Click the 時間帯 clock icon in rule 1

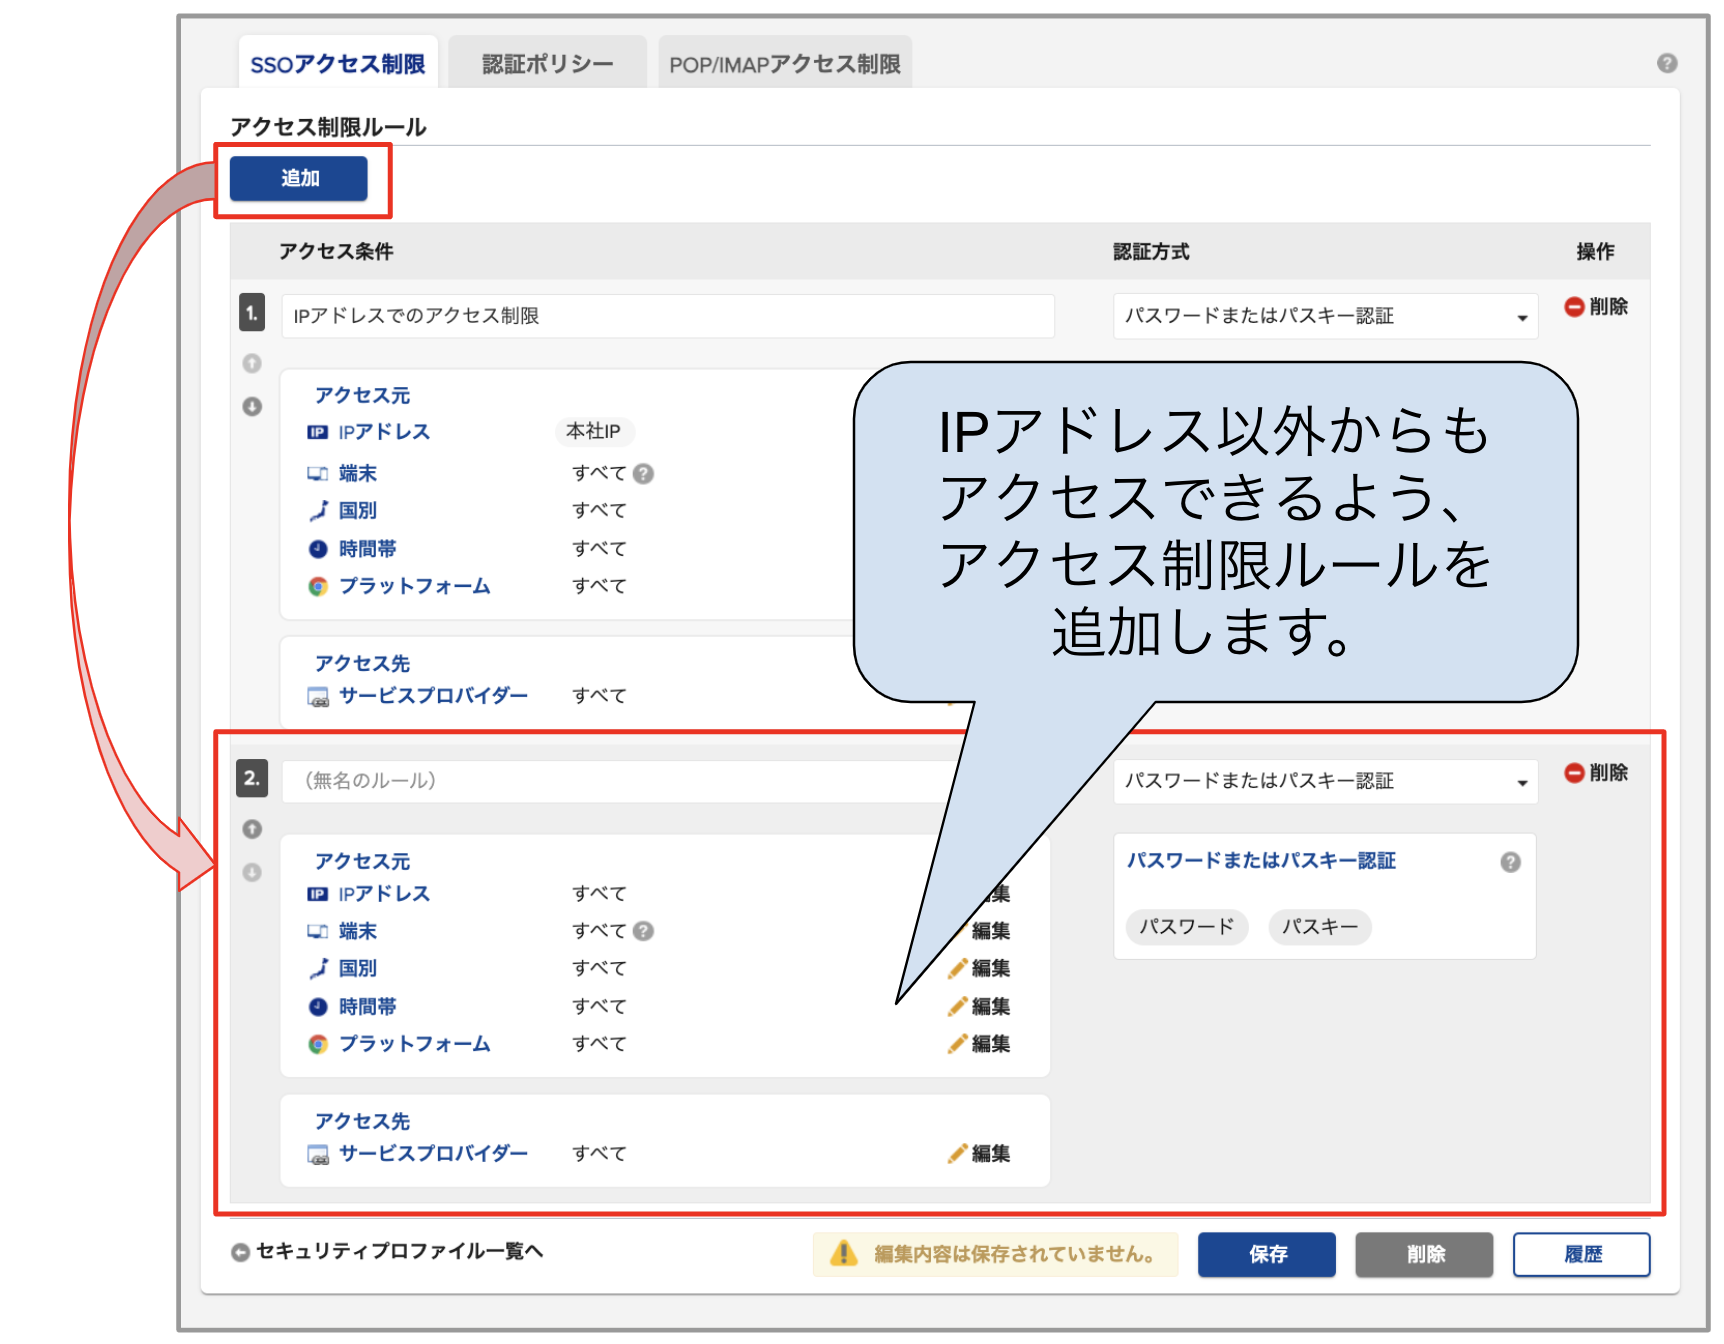pos(318,549)
